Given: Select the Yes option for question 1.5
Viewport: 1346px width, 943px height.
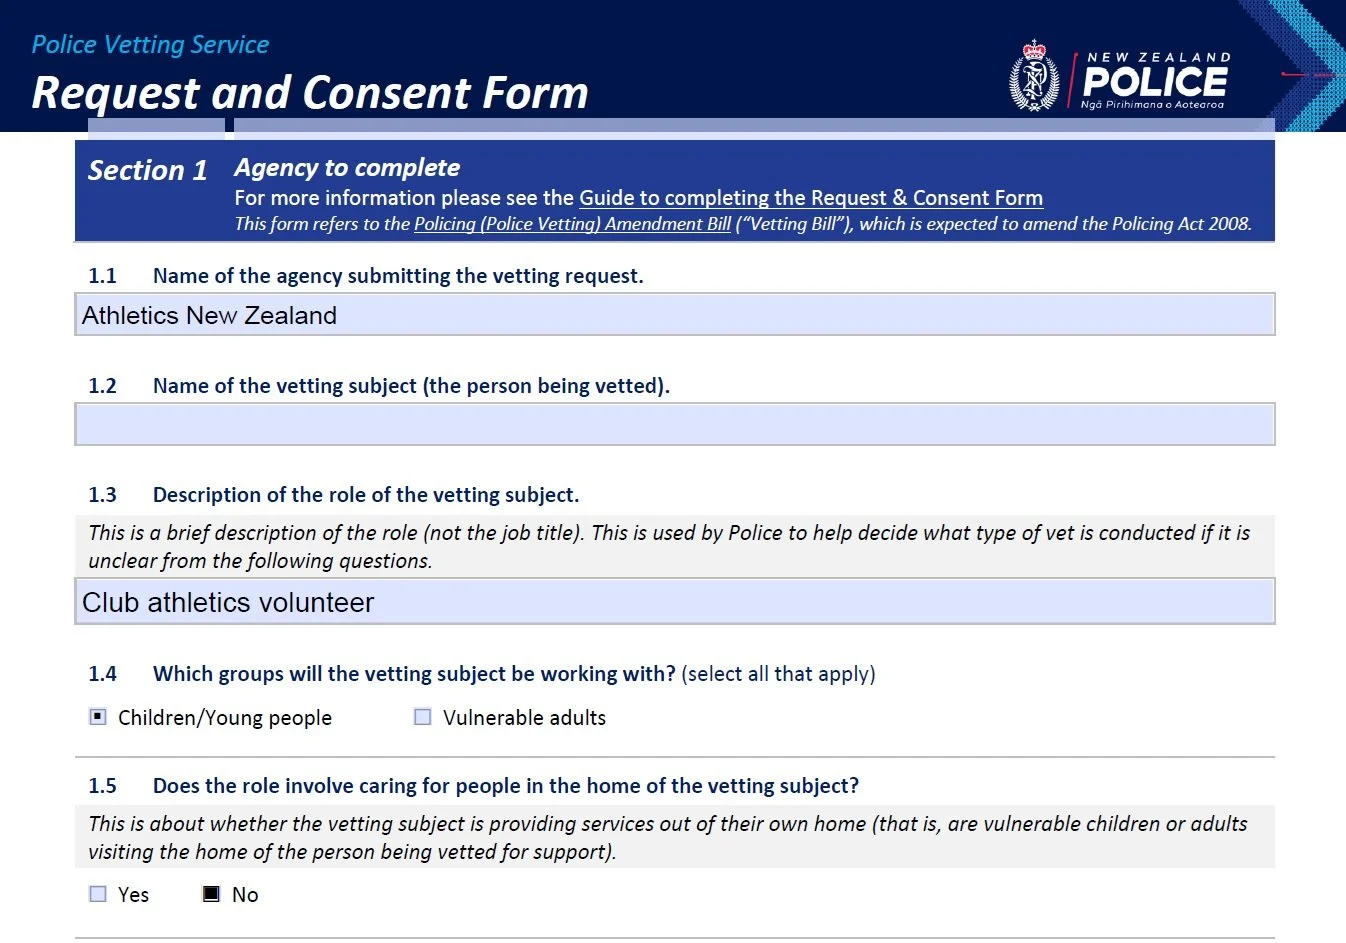Looking at the screenshot, I should [98, 894].
